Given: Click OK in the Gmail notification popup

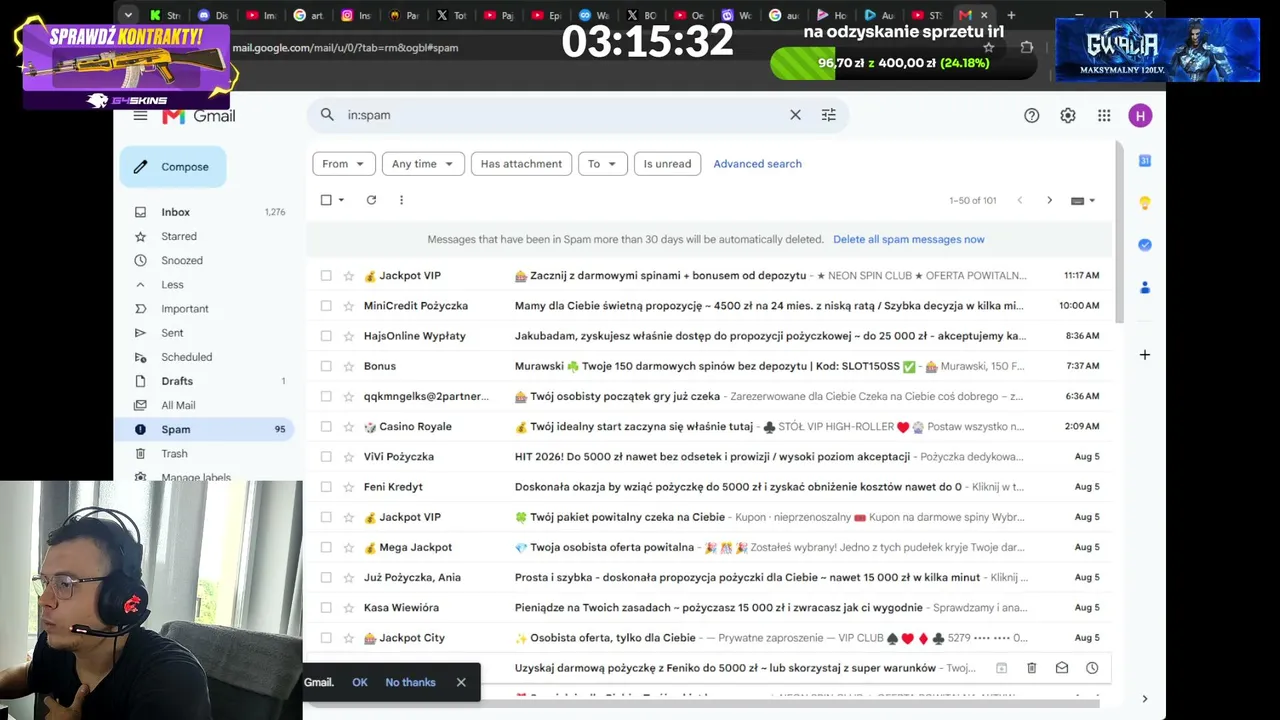Looking at the screenshot, I should point(360,683).
